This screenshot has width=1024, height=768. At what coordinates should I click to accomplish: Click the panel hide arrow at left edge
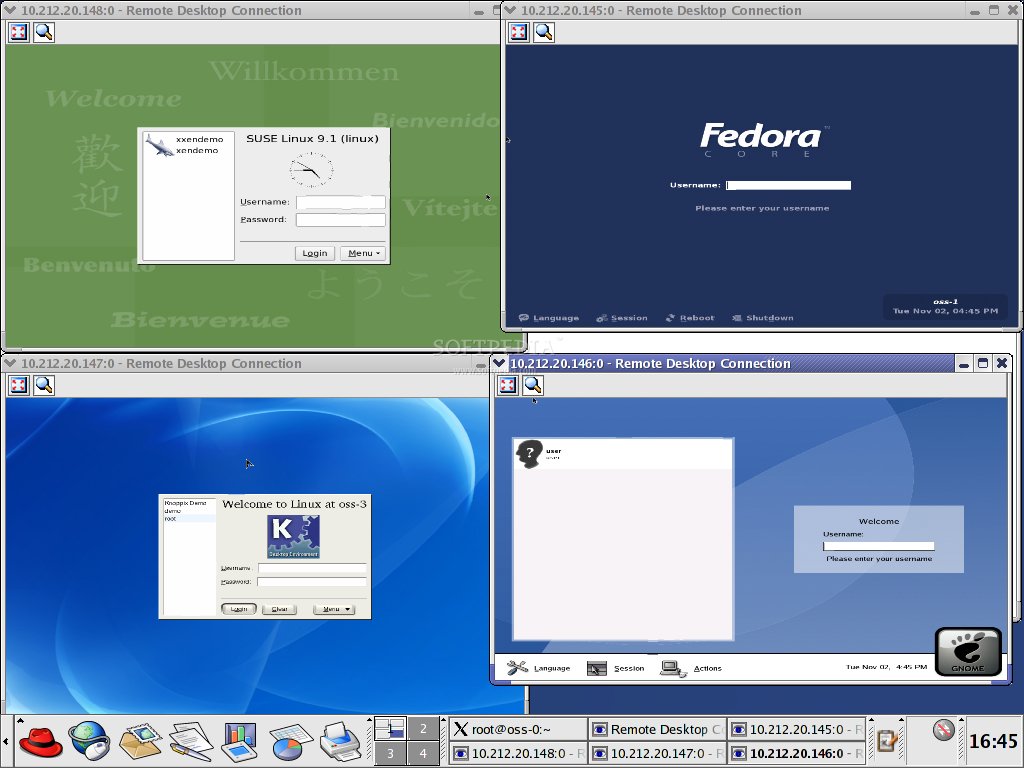(5, 742)
